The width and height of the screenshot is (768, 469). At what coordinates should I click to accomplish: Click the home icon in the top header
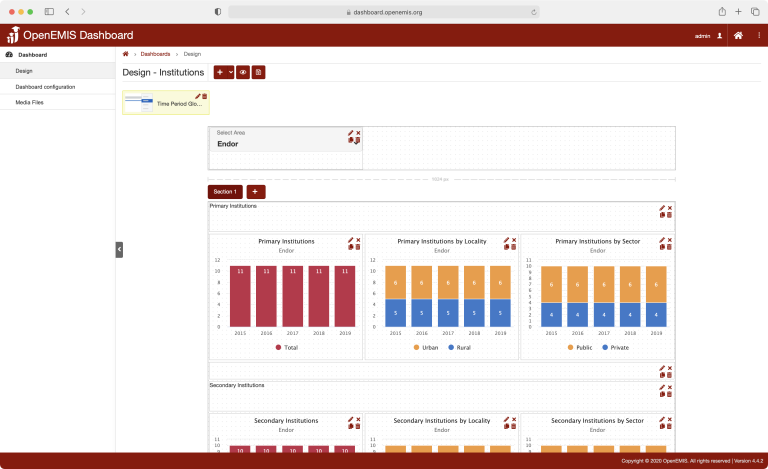click(738, 35)
